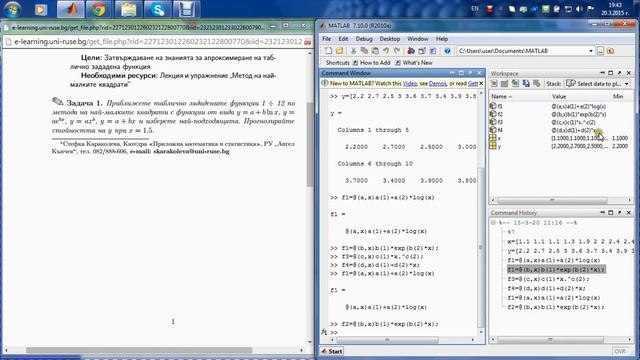Screen dimensions: 640x360
Task: Go up one folder level icon
Action: [x=610, y=51]
